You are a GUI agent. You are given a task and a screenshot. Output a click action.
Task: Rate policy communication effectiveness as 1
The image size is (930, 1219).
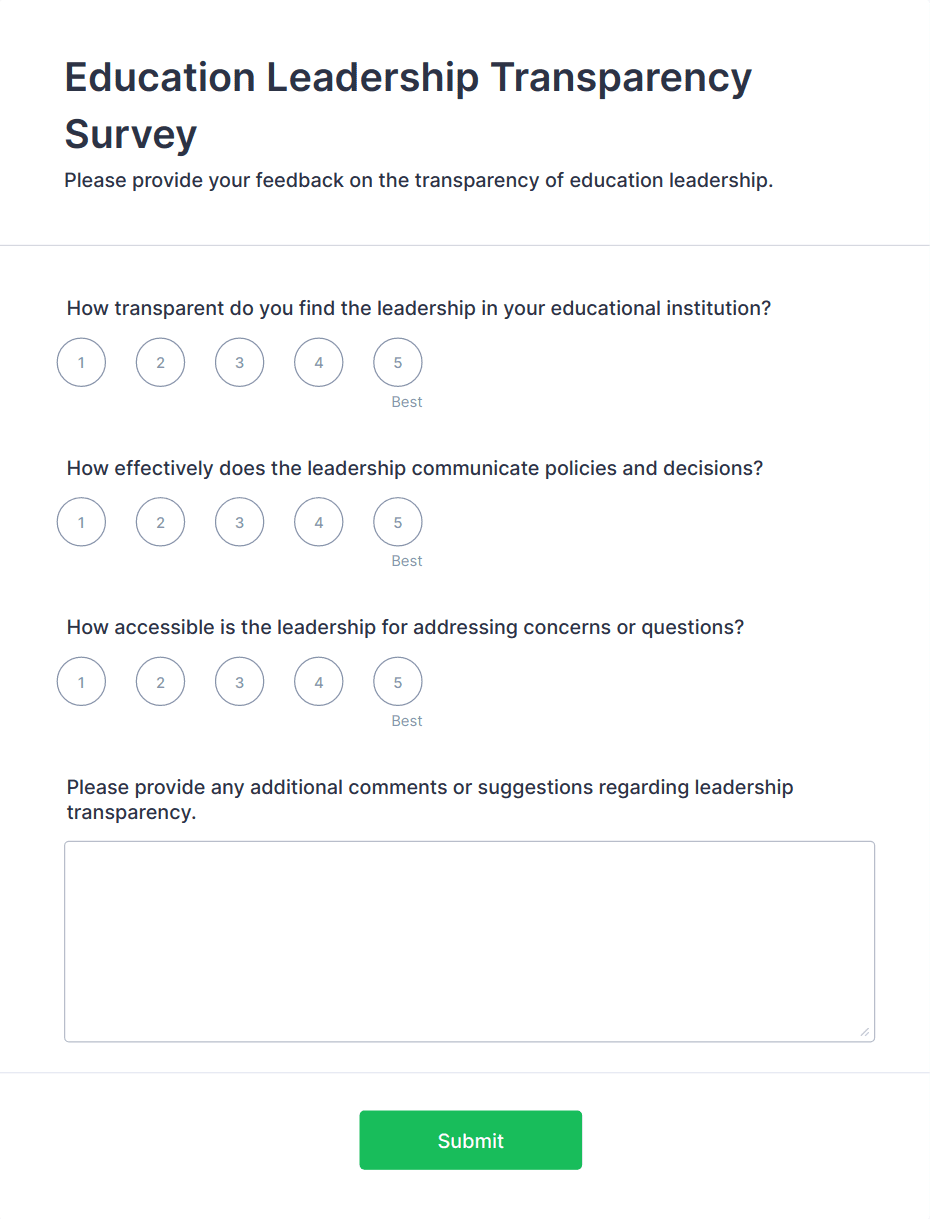pos(81,522)
